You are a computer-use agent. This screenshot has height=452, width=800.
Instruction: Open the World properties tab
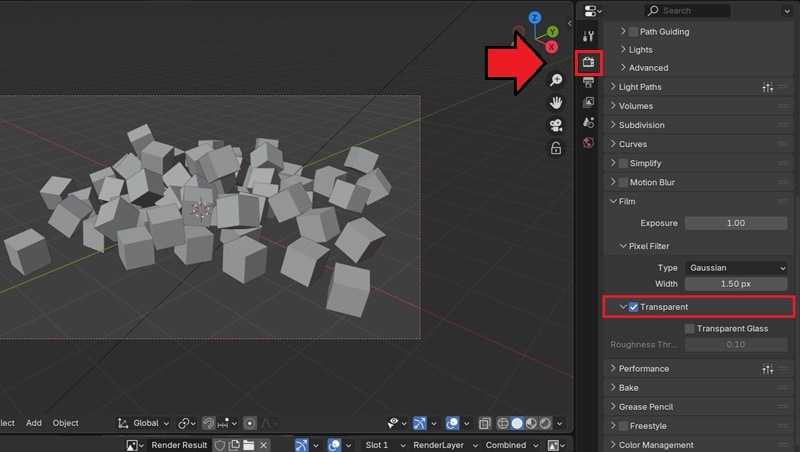588,142
